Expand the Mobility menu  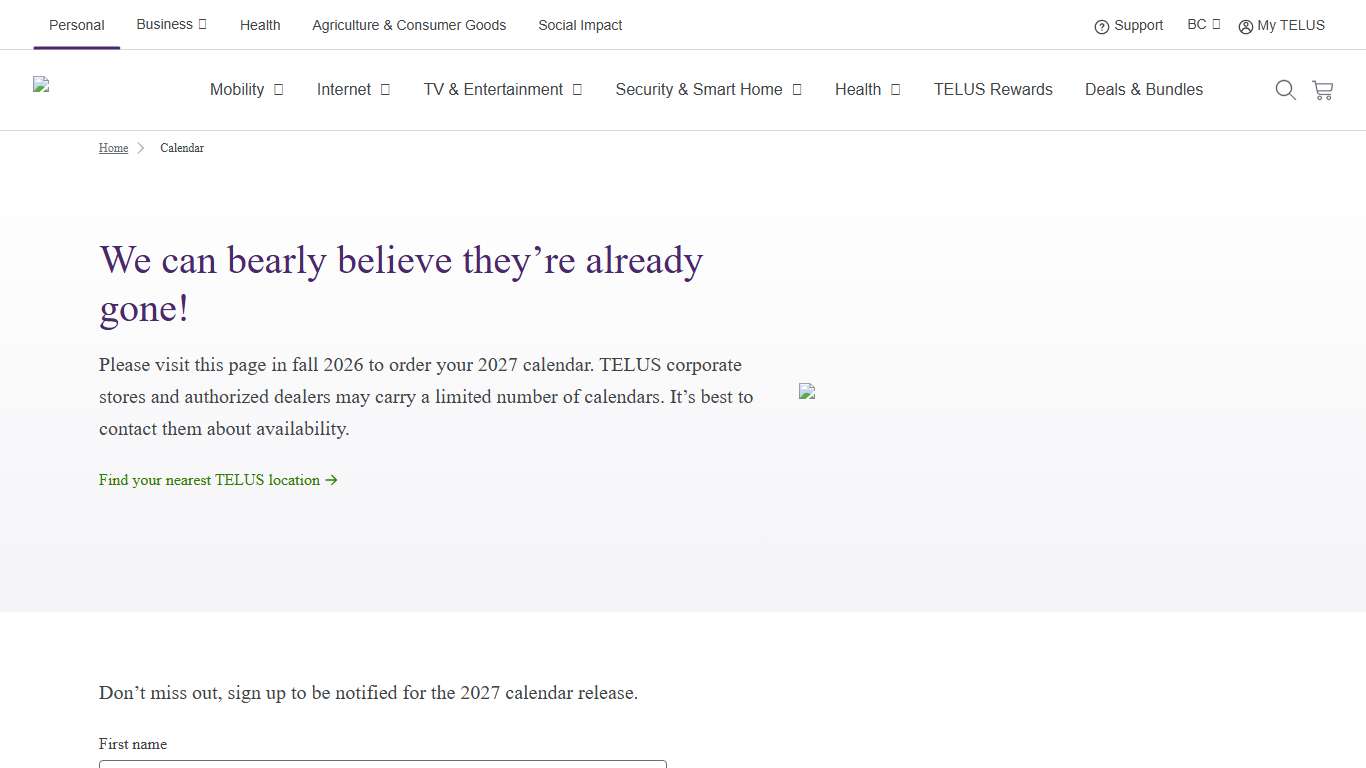click(x=246, y=90)
